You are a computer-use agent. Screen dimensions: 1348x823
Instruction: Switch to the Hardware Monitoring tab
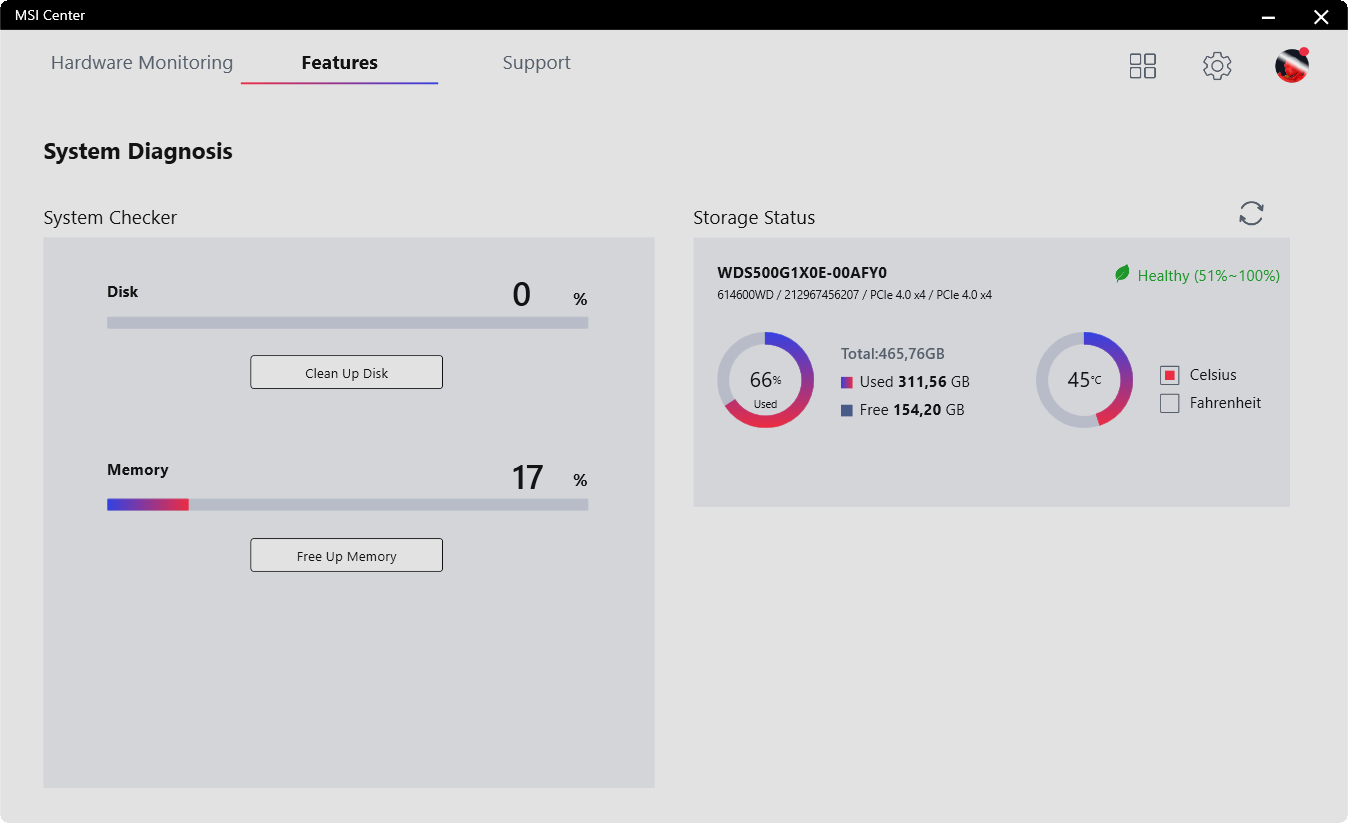pyautogui.click(x=142, y=62)
